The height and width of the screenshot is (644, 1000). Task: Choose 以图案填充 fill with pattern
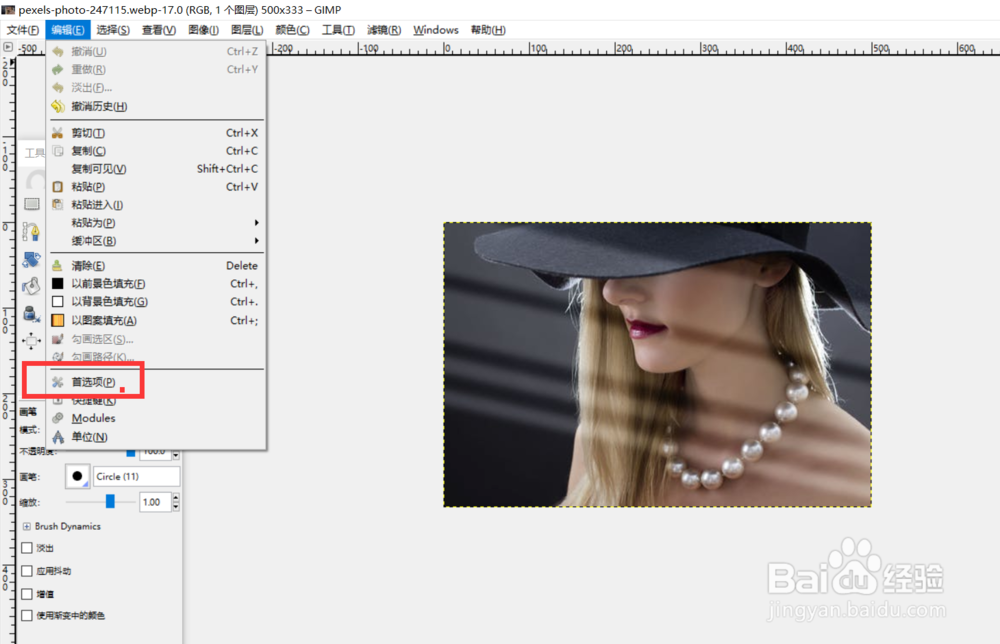tap(157, 320)
